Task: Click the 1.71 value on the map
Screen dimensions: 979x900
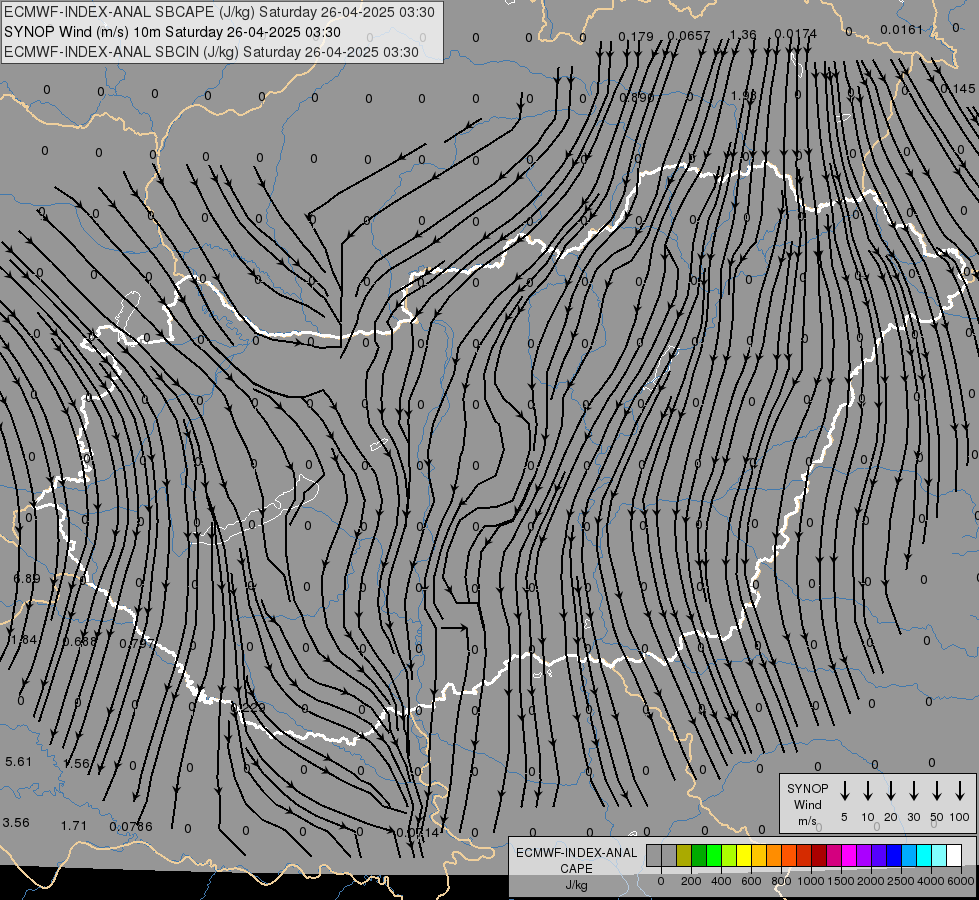Action: 74,826
